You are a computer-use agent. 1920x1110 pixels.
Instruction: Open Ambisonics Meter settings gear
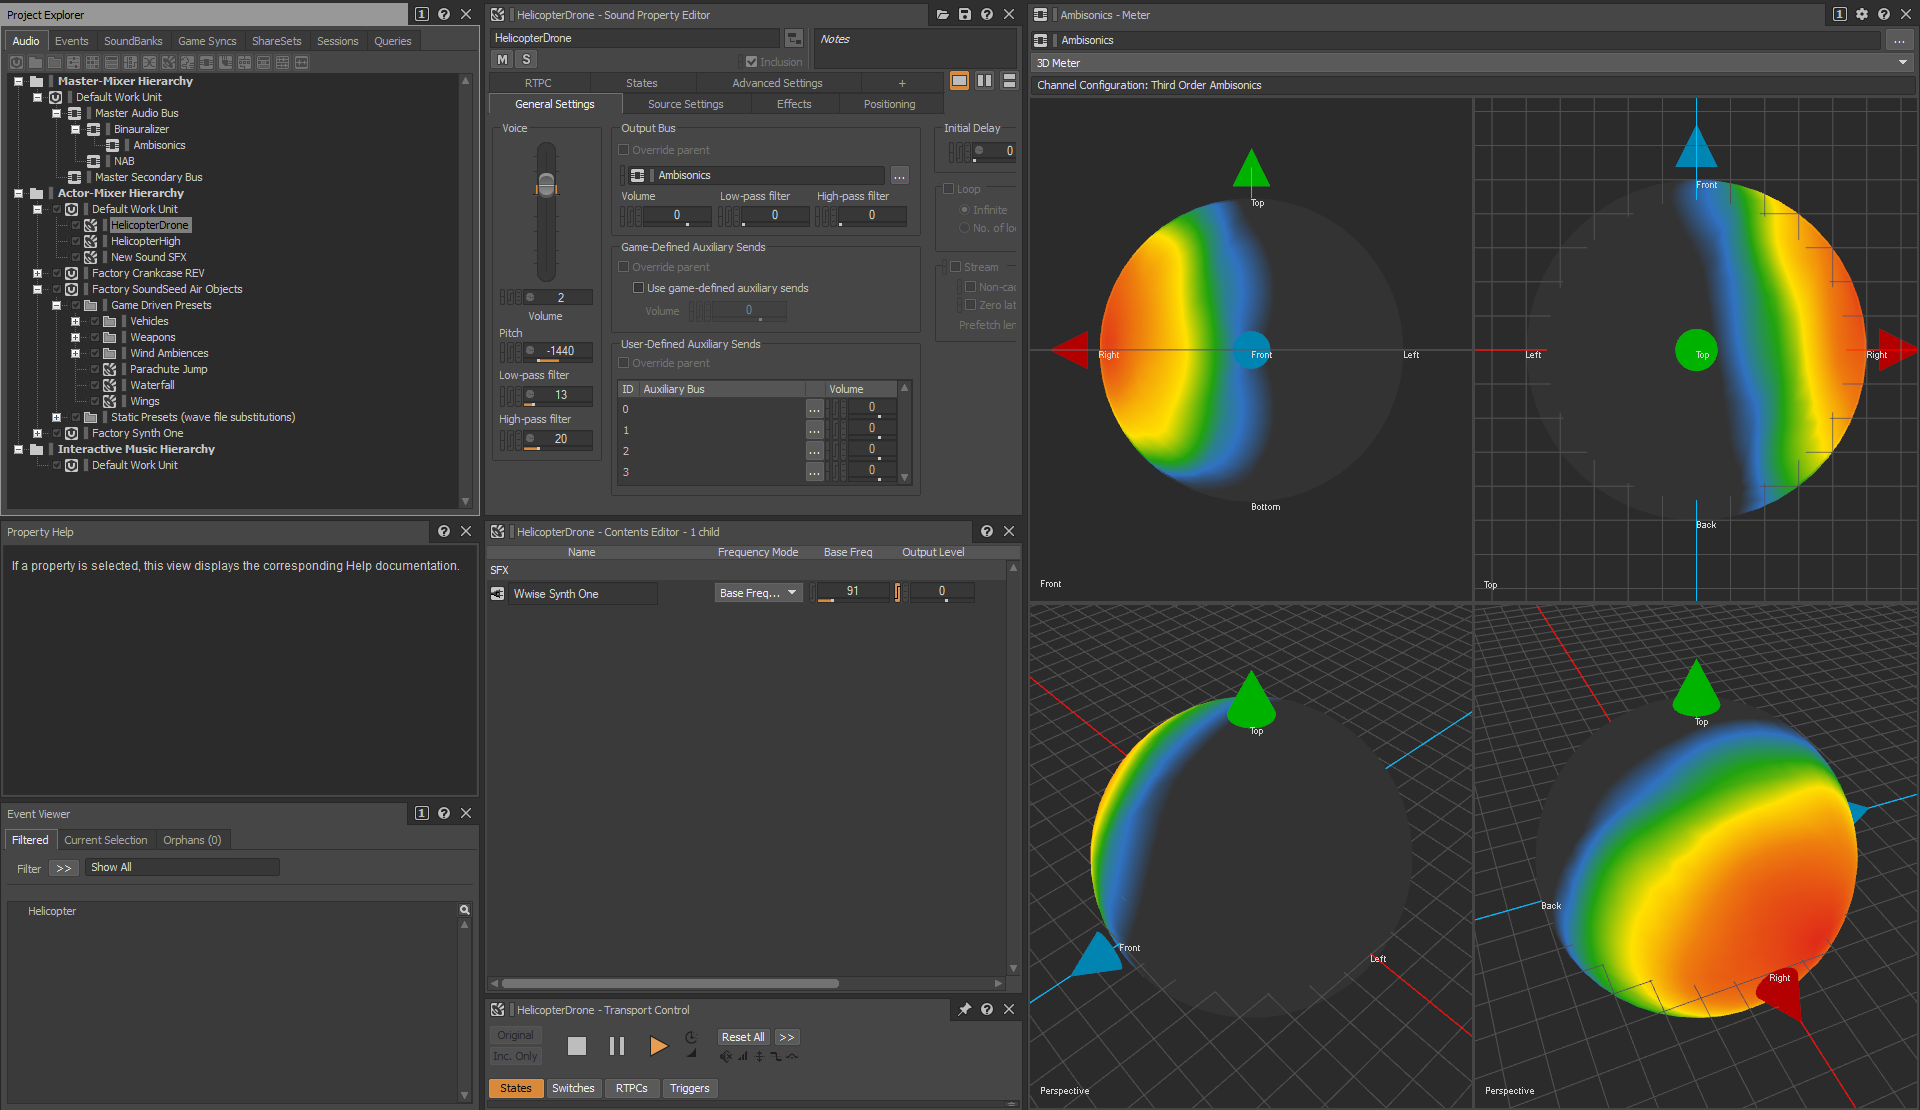pyautogui.click(x=1862, y=15)
